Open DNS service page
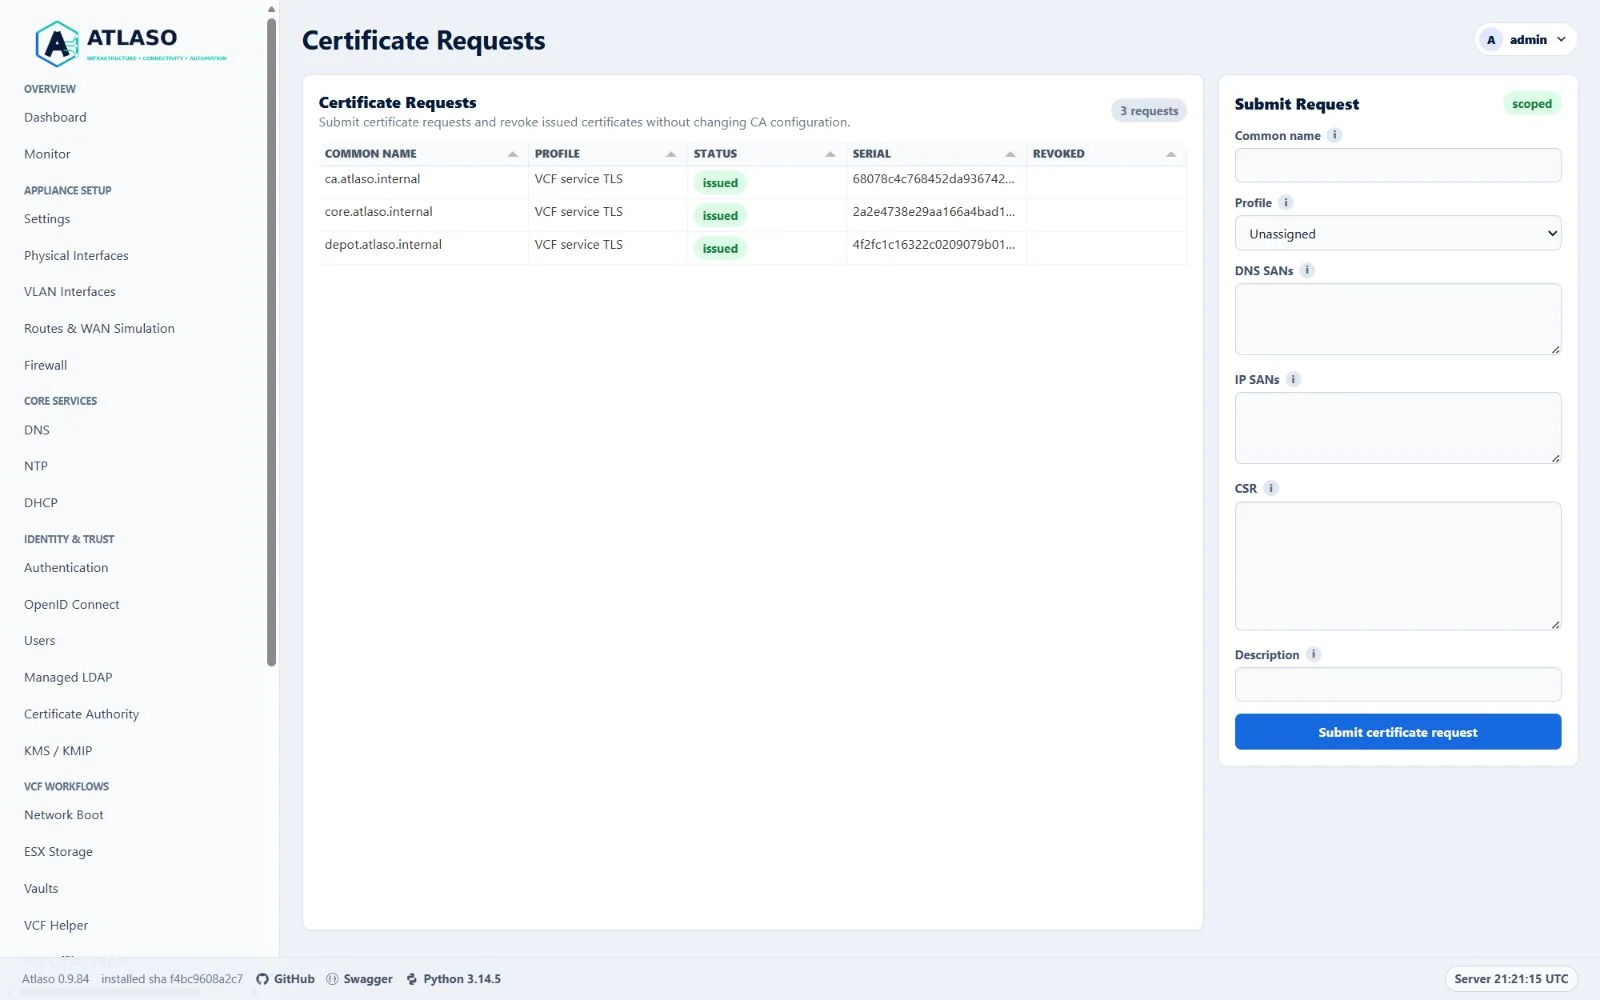The height and width of the screenshot is (1000, 1600). pos(37,430)
